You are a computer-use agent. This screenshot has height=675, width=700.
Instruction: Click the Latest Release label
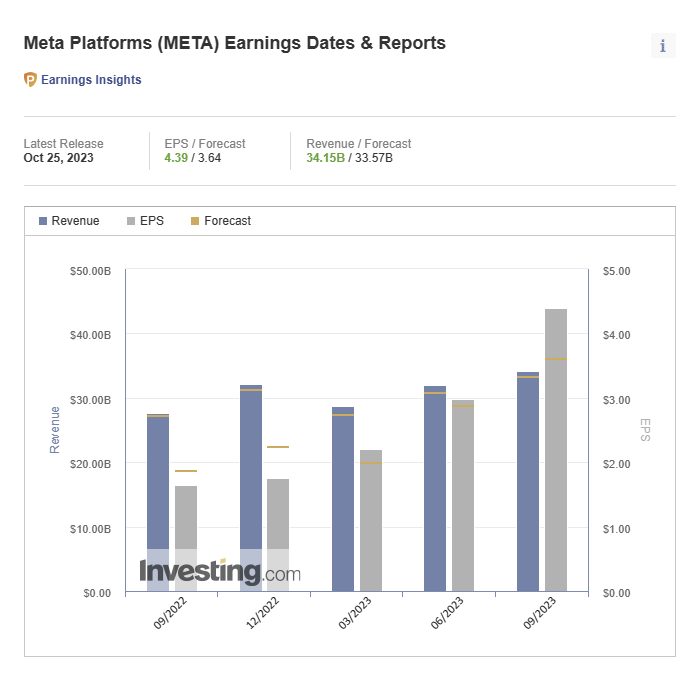(x=63, y=144)
